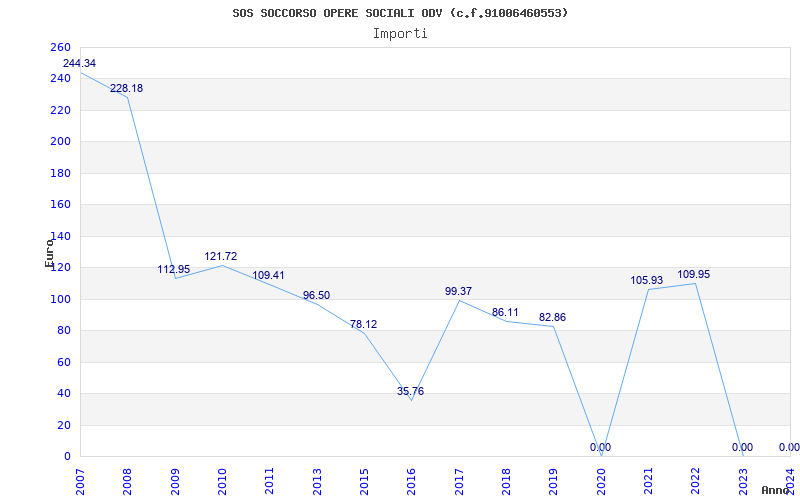Screen dimensions: 800x500
Task: Click the 82.86 value label
Action: [552, 317]
